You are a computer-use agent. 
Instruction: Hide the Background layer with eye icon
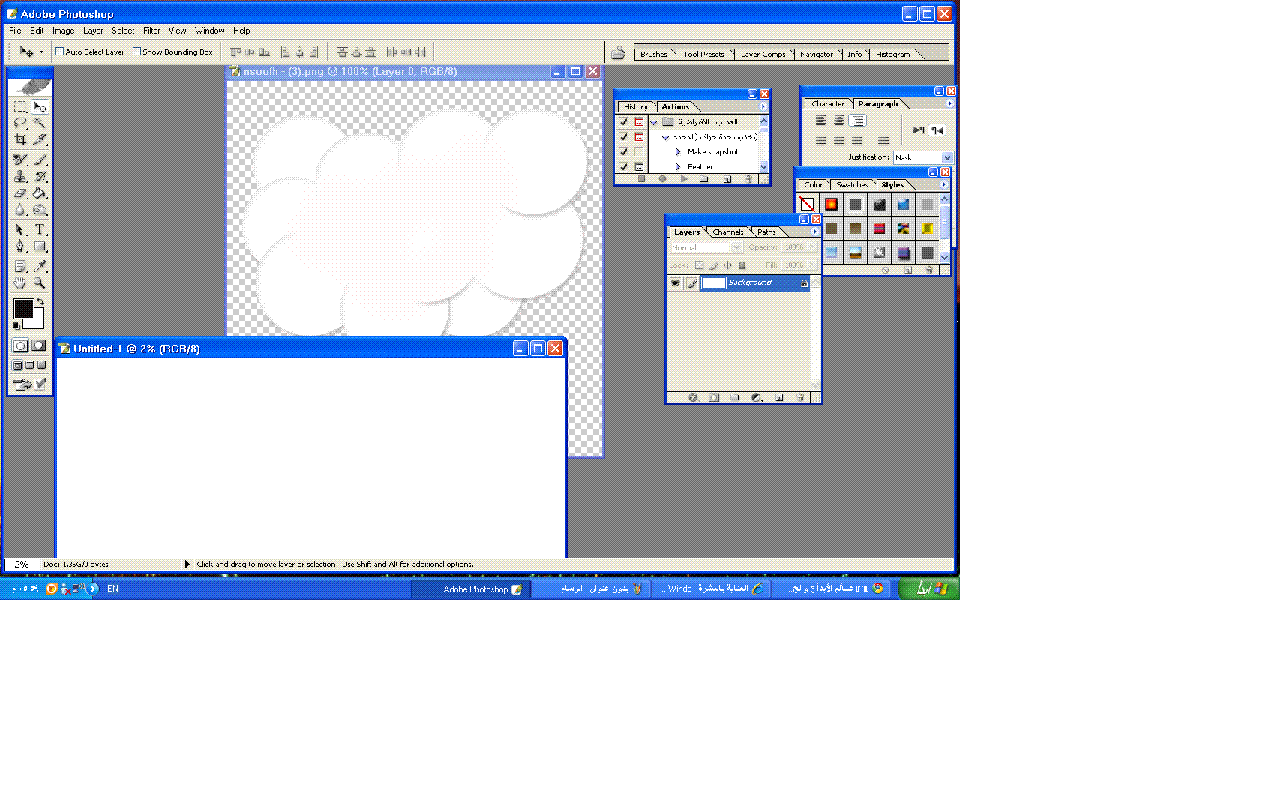coord(675,283)
